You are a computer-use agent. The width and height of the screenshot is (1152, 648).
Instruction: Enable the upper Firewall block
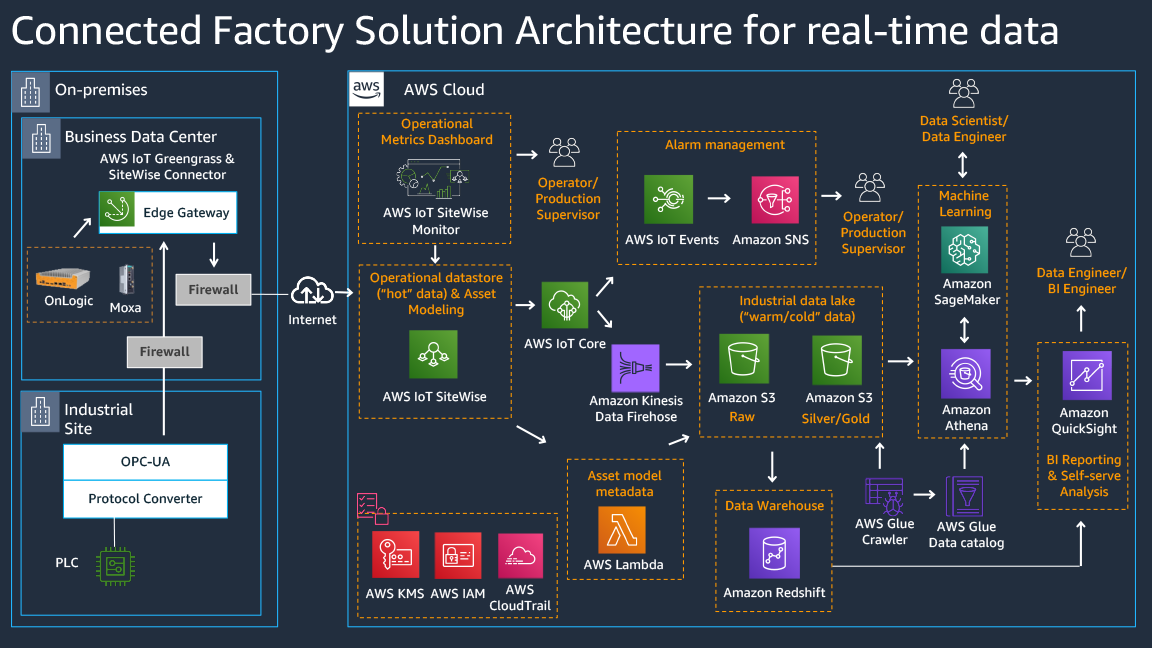pos(213,289)
